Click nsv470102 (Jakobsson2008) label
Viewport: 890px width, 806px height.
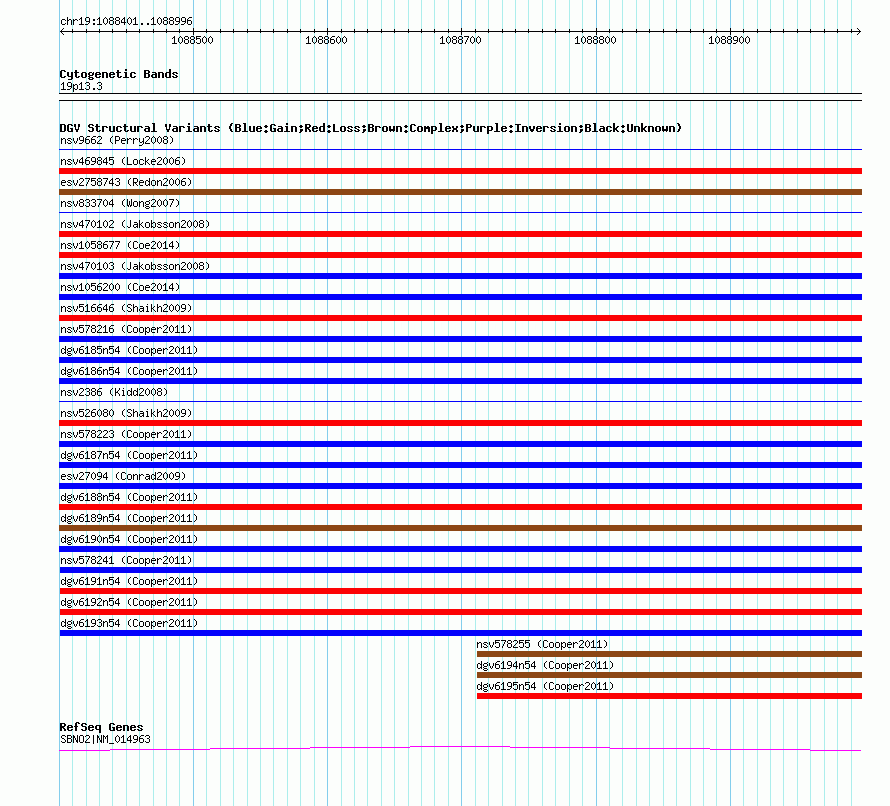[135, 224]
